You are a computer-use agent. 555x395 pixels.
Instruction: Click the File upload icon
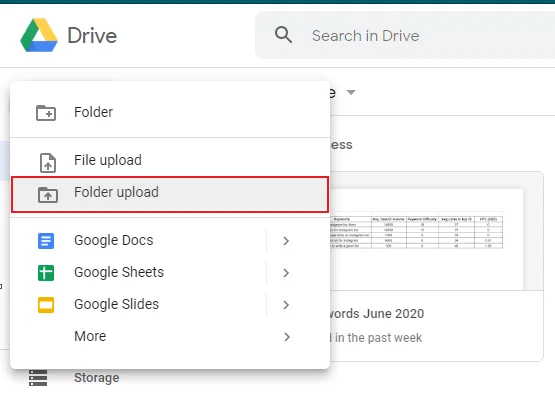click(x=48, y=163)
